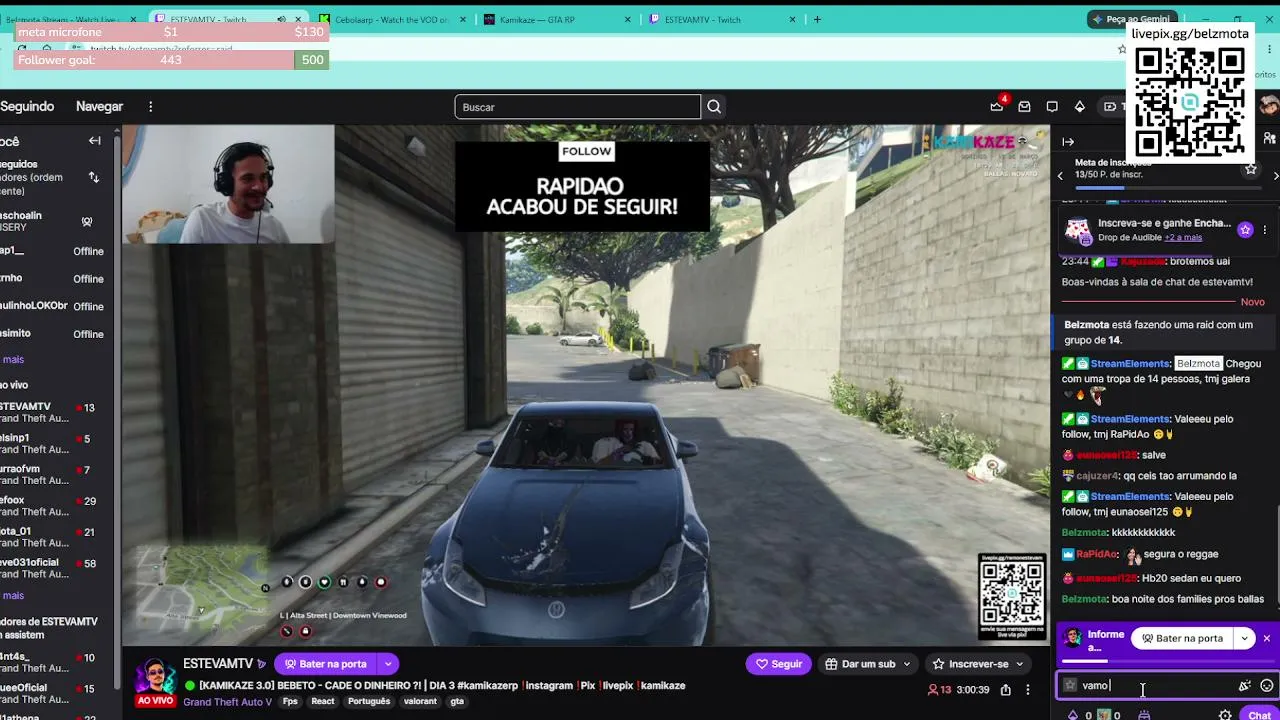Click the StreamElements name in Belzmota raid message
Screen dimensions: 1280x720
pos(1130,364)
